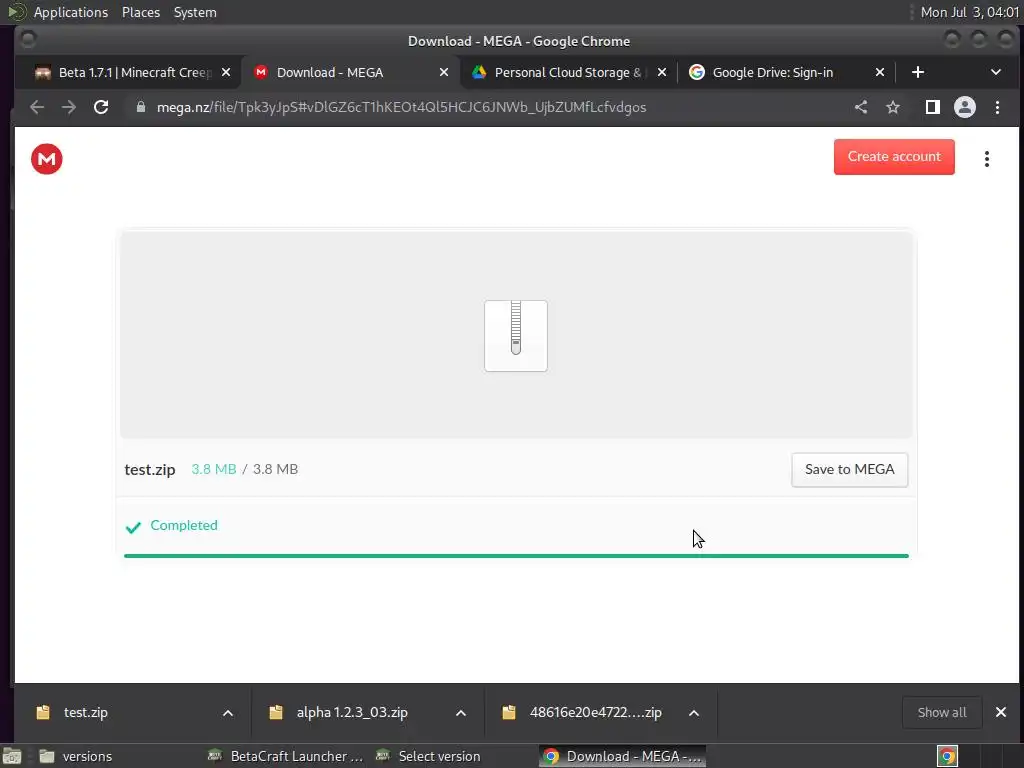Click Google Drive favicon on third tab
This screenshot has width=1024, height=768.
click(x=479, y=72)
